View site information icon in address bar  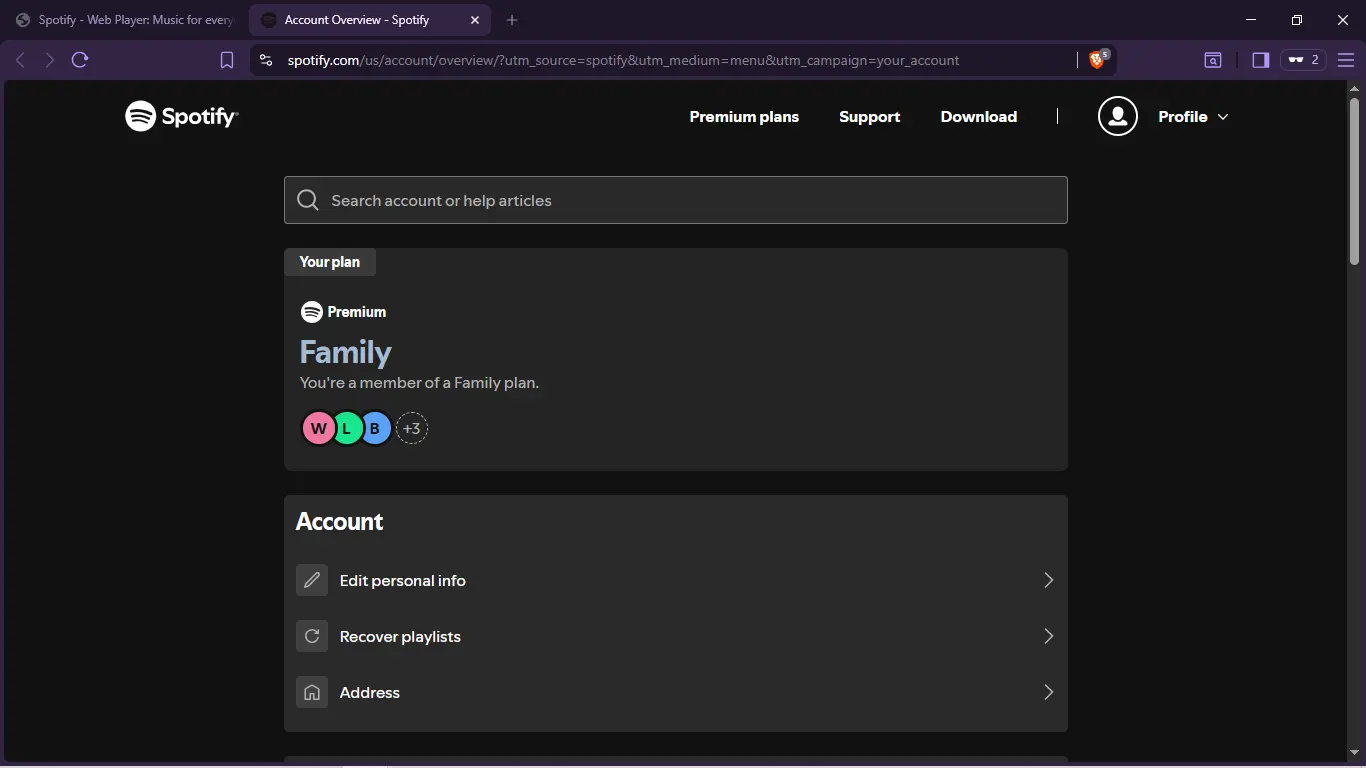pos(265,60)
